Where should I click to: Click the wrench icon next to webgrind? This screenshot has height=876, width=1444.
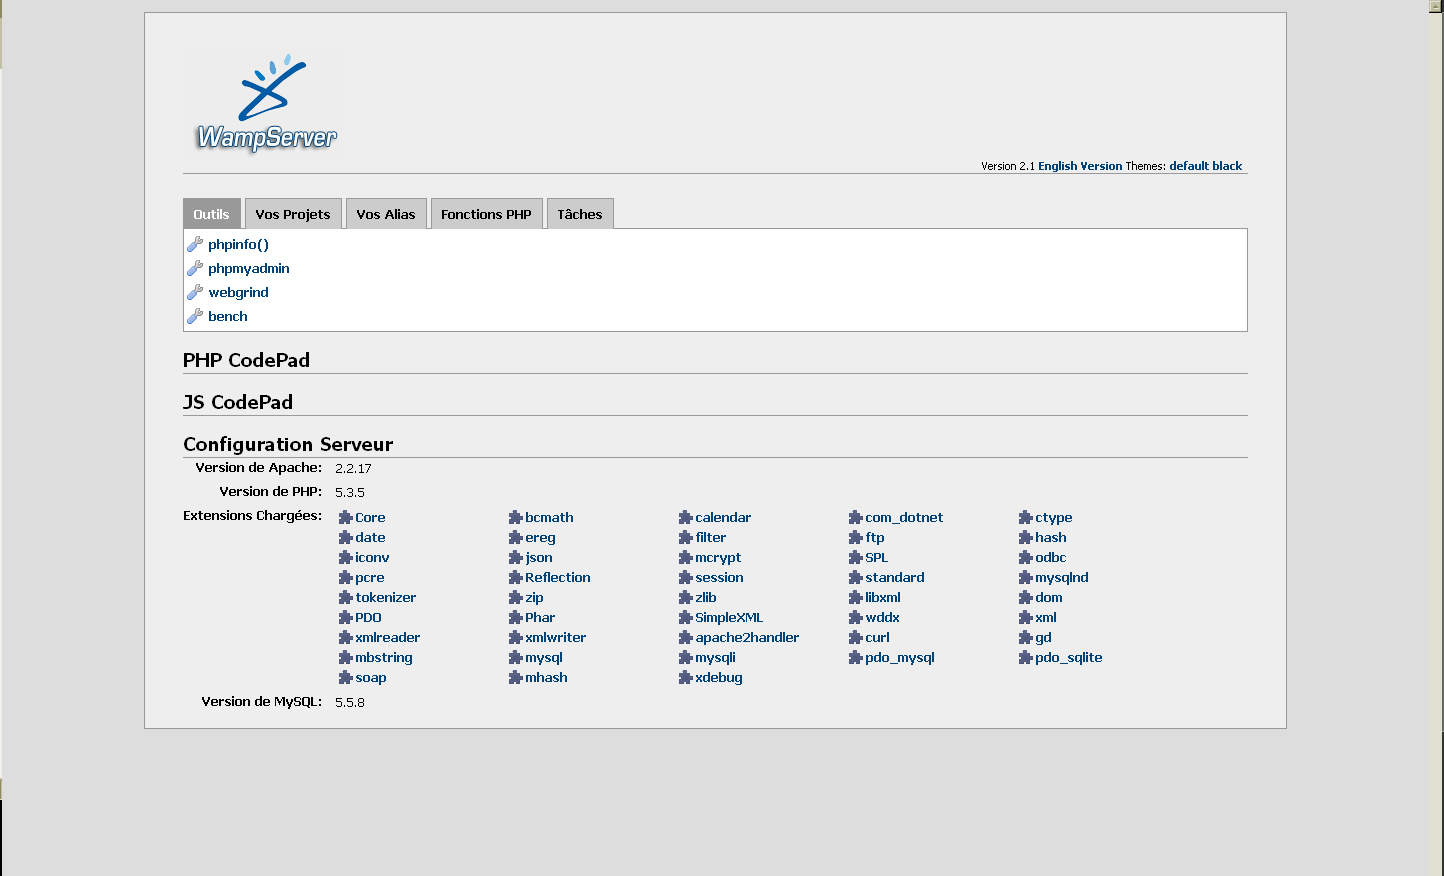[x=195, y=292]
